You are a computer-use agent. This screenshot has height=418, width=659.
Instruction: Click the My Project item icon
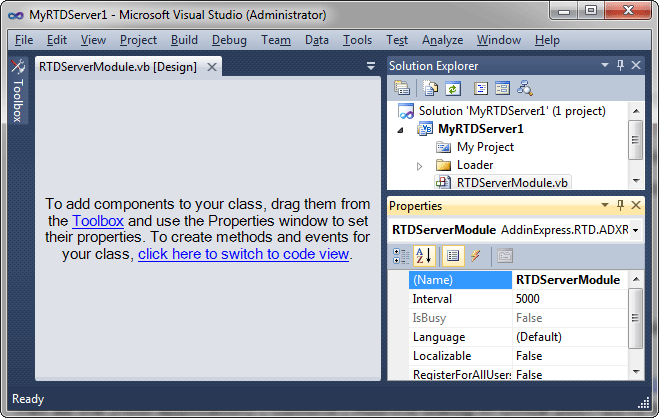[x=443, y=147]
